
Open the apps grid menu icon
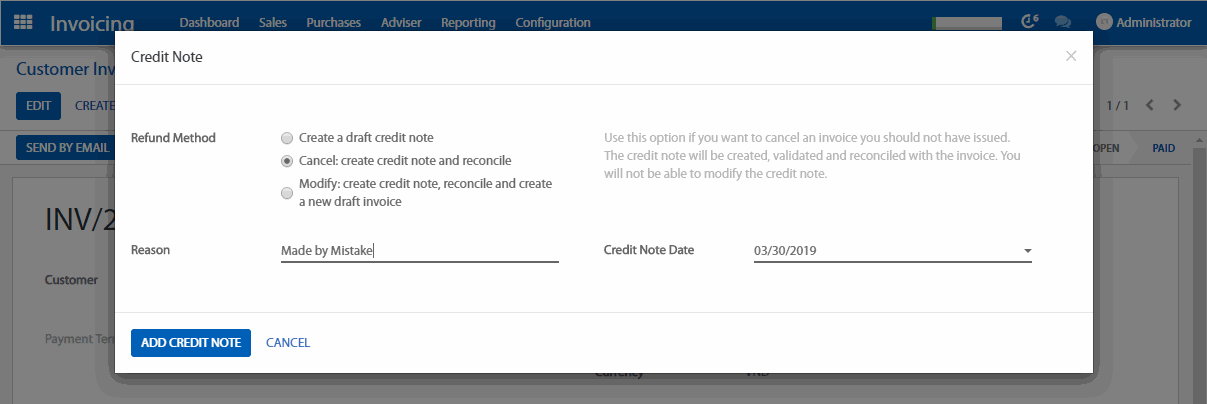pos(23,22)
